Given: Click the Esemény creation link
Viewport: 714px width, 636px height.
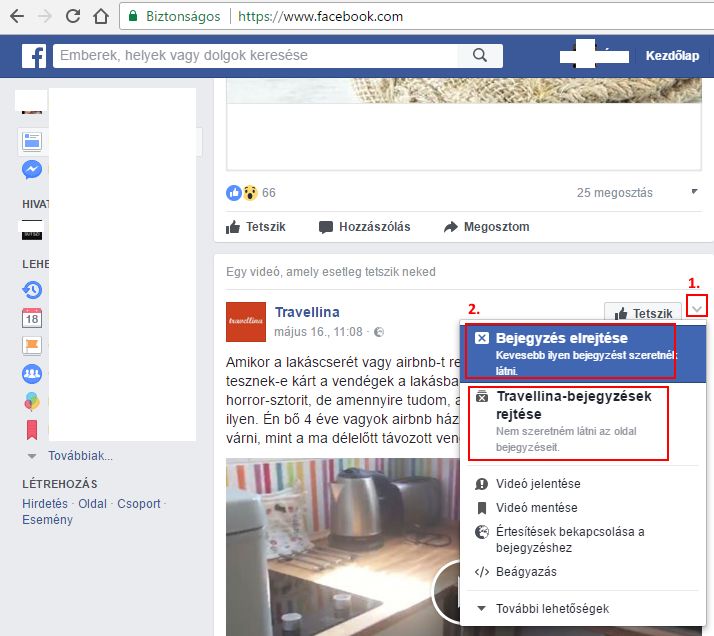Looking at the screenshot, I should pyautogui.click(x=47, y=520).
